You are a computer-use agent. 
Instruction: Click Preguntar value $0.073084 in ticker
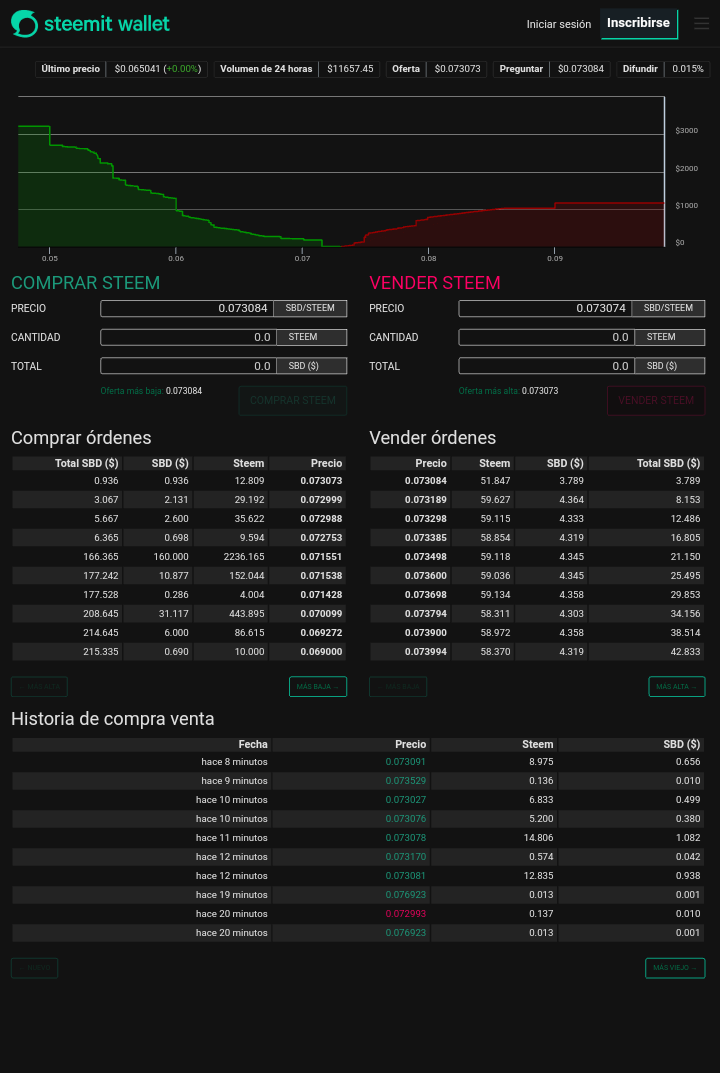click(x=580, y=69)
